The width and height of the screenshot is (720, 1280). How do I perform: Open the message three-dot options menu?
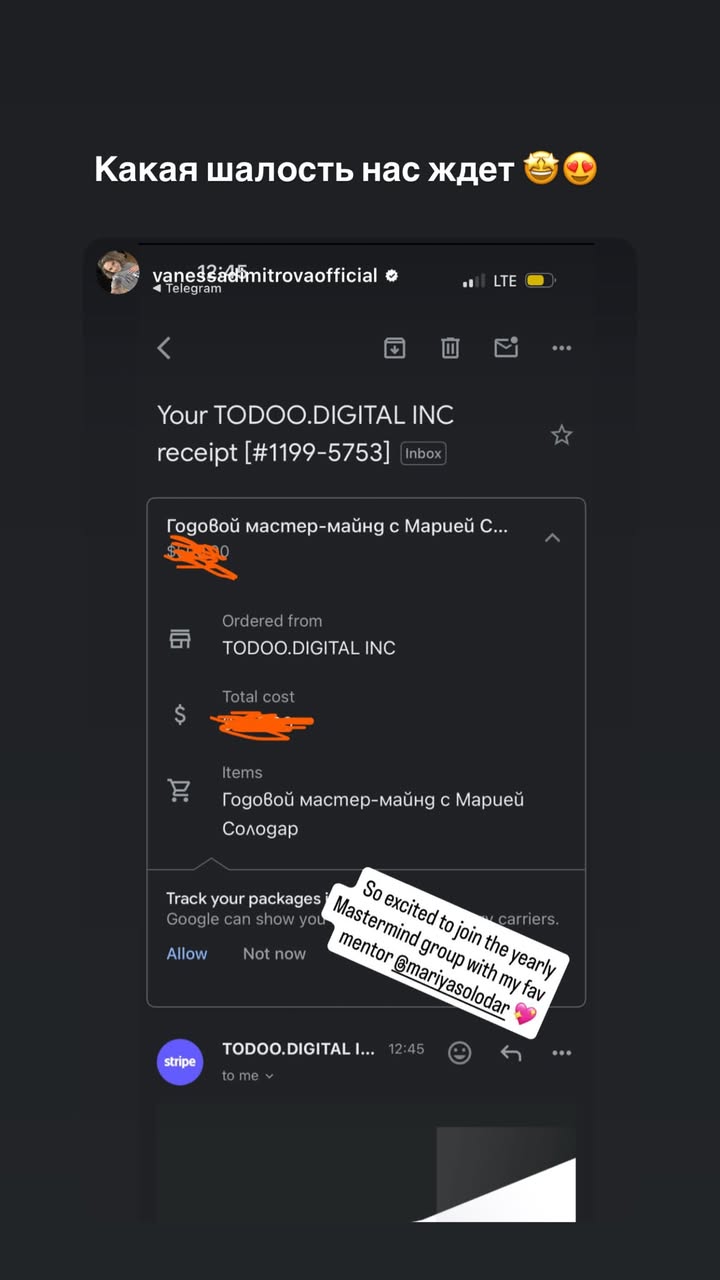point(562,1053)
